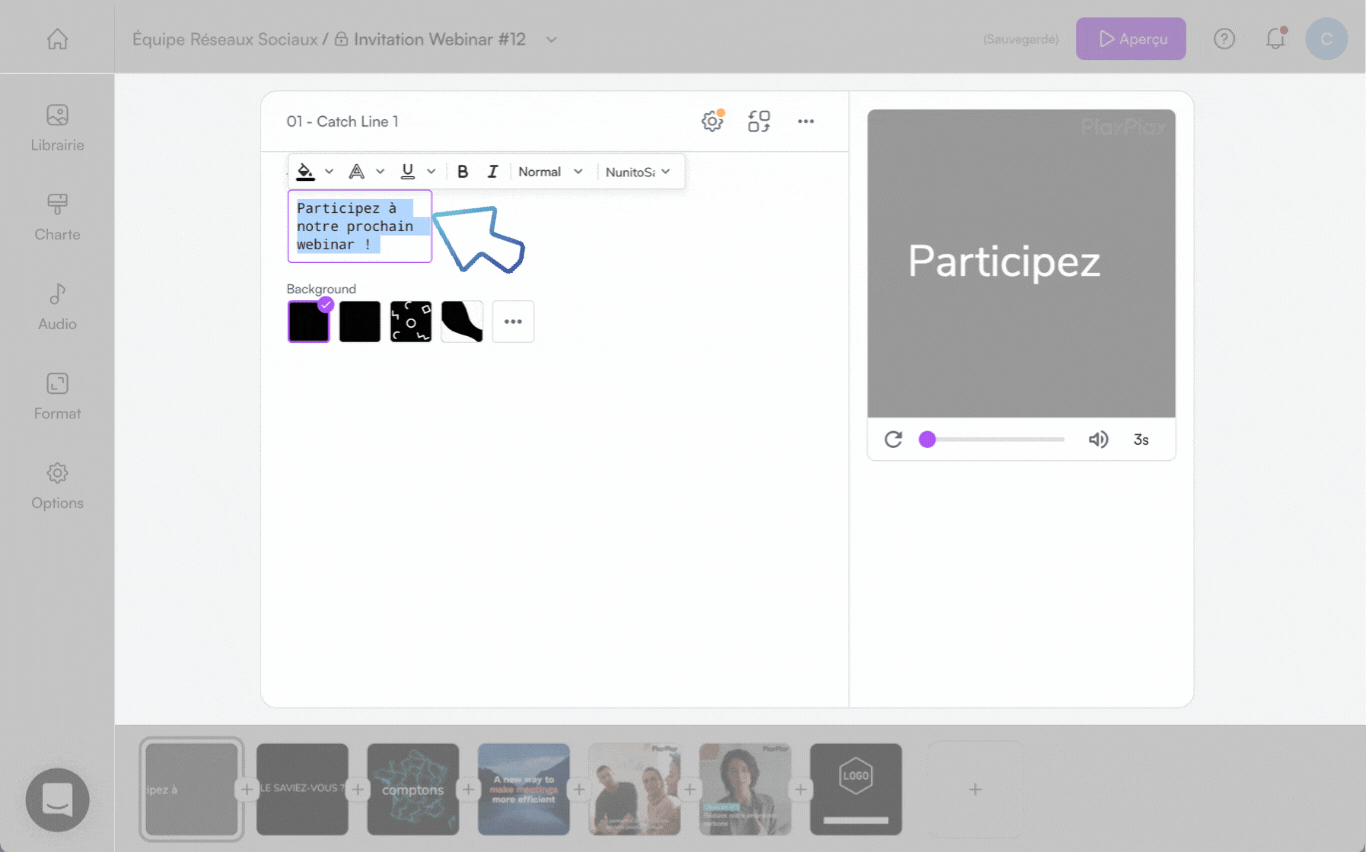
Task: Add slide after the first thumbnail
Action: (x=247, y=790)
